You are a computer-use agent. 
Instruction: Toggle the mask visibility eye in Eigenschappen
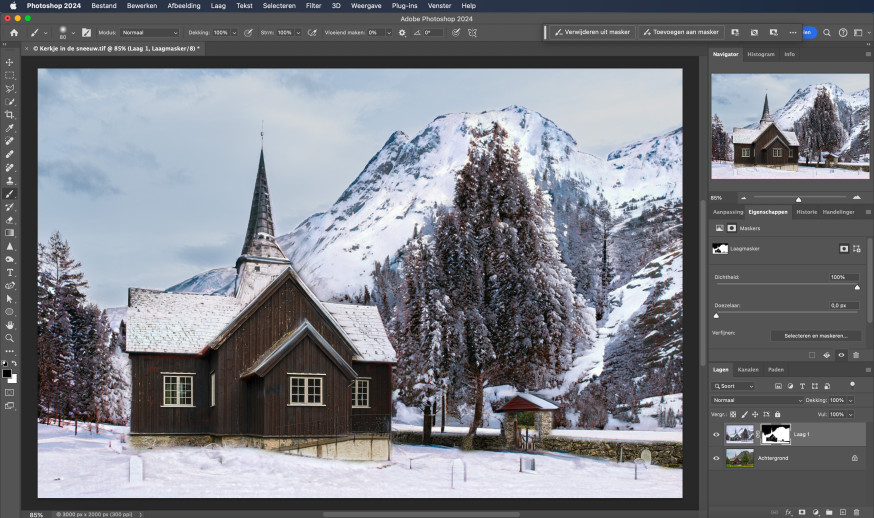click(x=841, y=355)
